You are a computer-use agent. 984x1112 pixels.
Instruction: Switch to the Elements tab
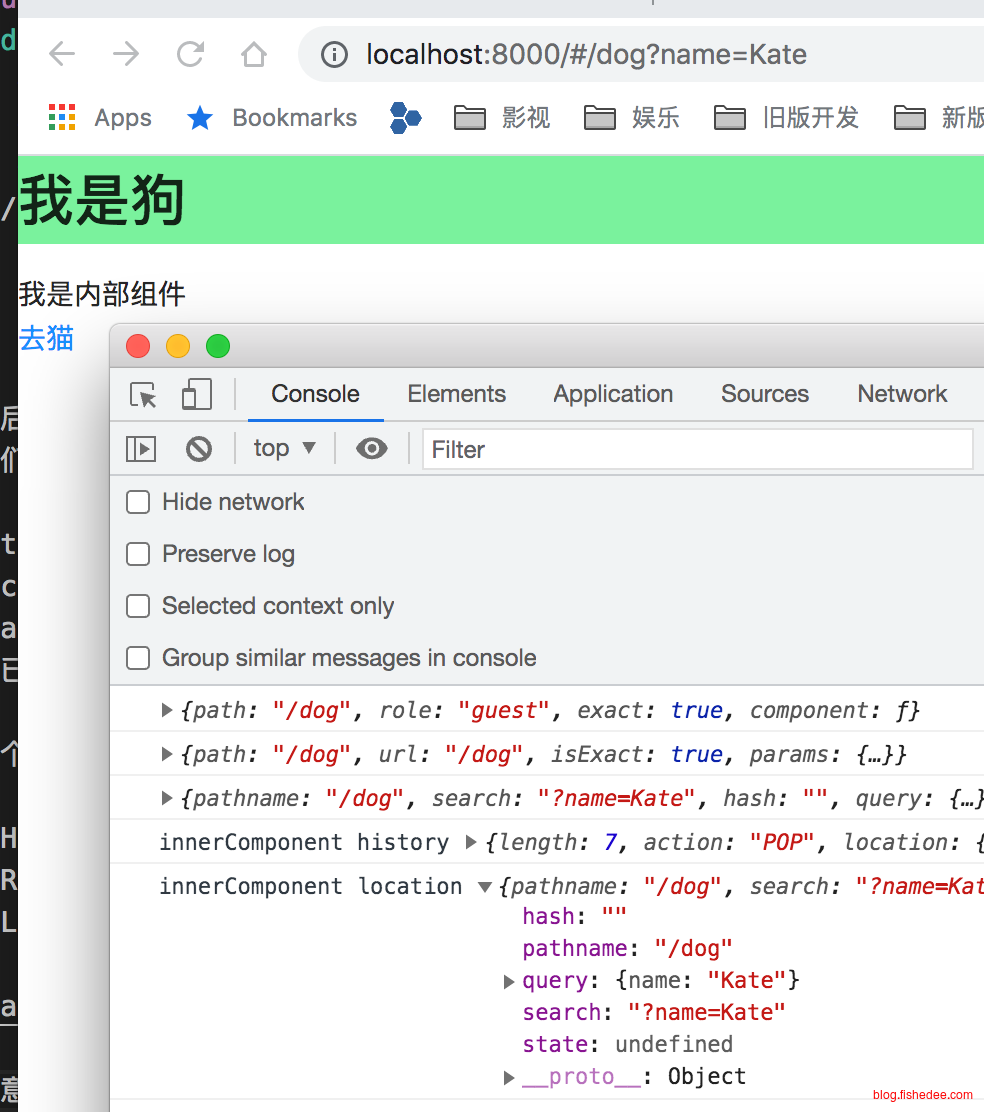[x=456, y=394]
